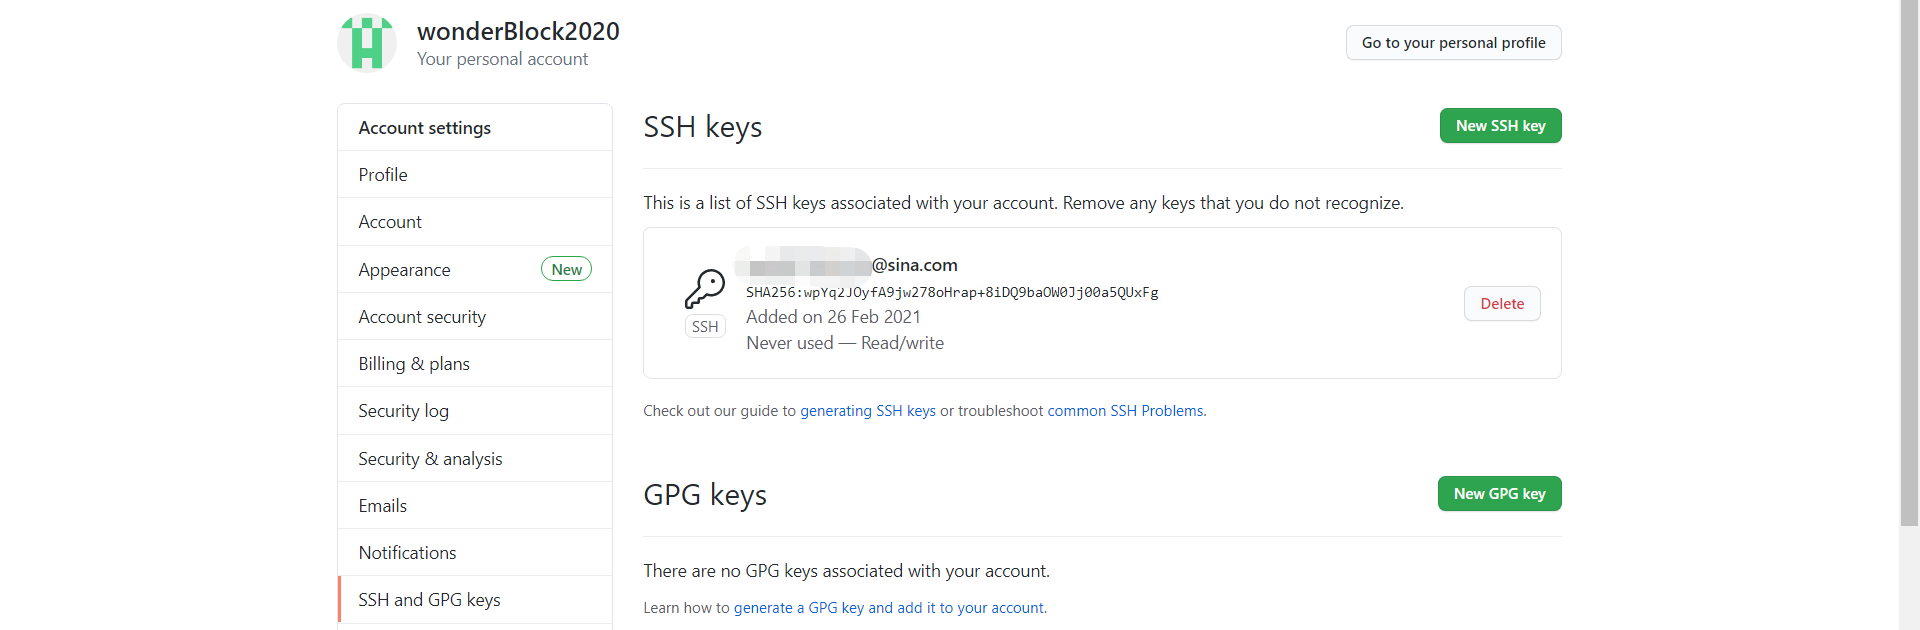Delete the sina.com SSH key

click(1501, 304)
